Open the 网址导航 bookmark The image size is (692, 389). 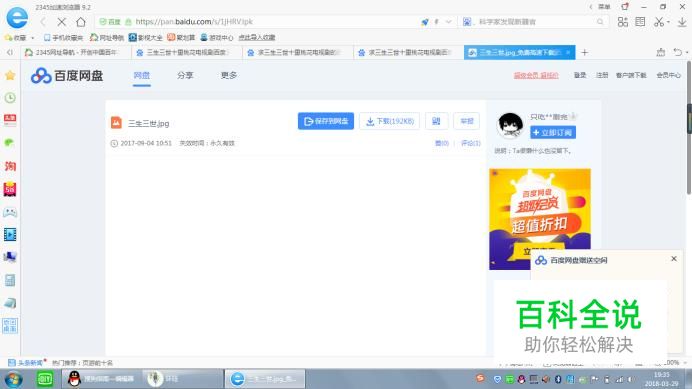107,38
